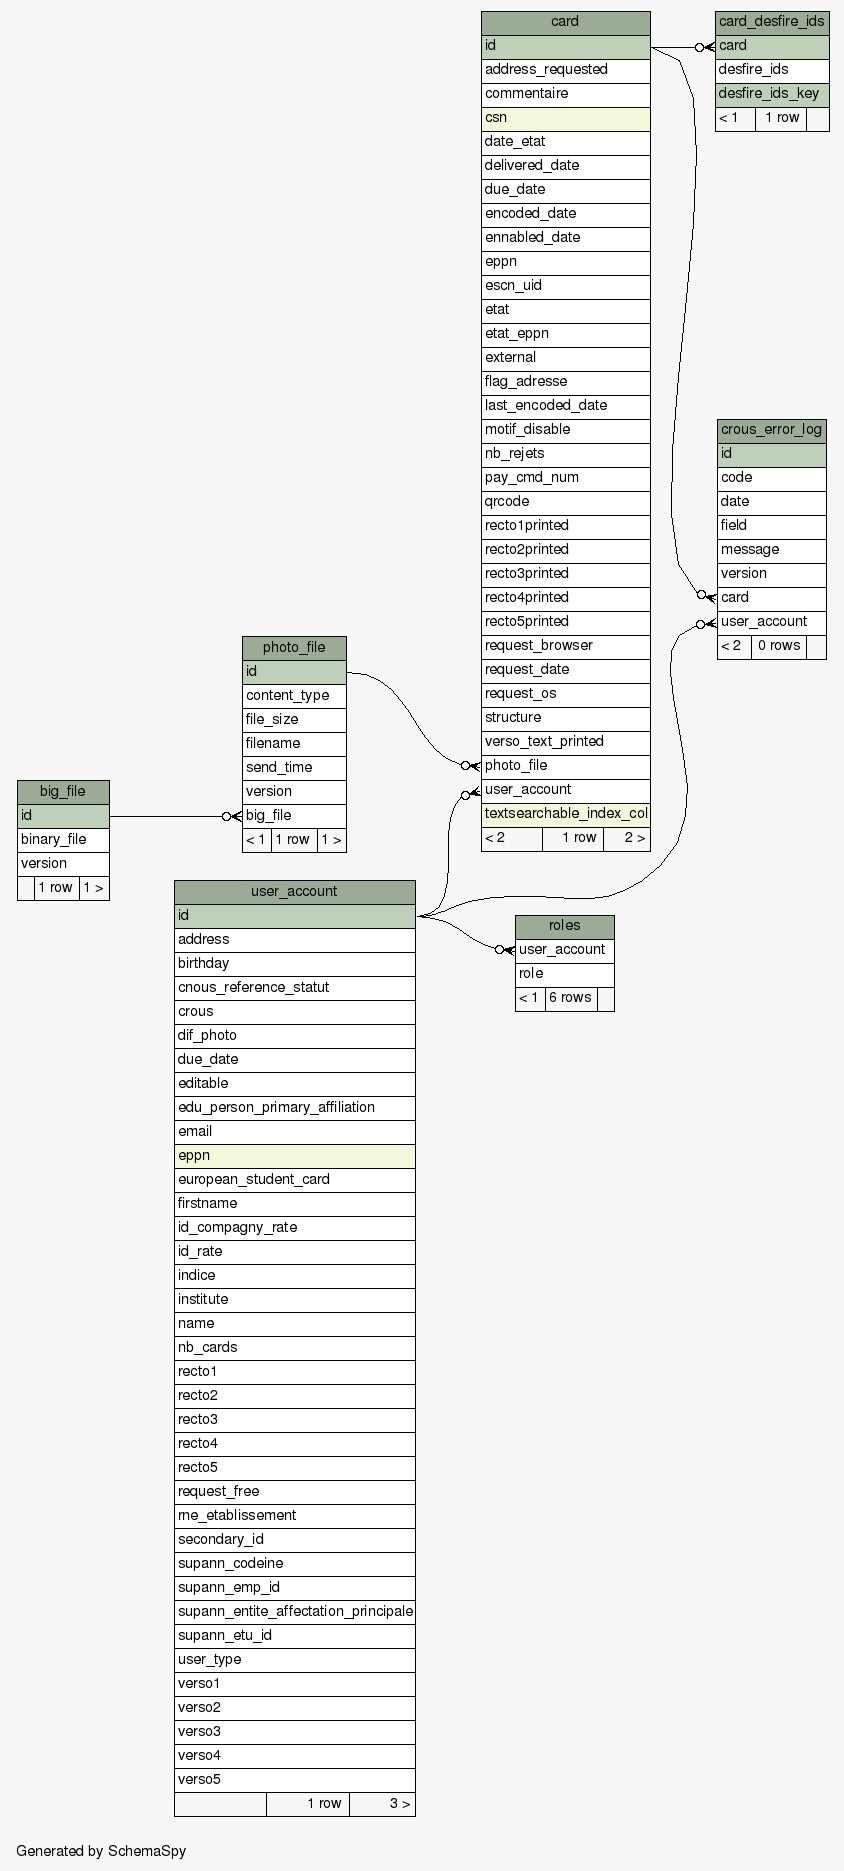Select the photo_file table title
Image resolution: width=844 pixels, height=1871 pixels.
tap(294, 648)
